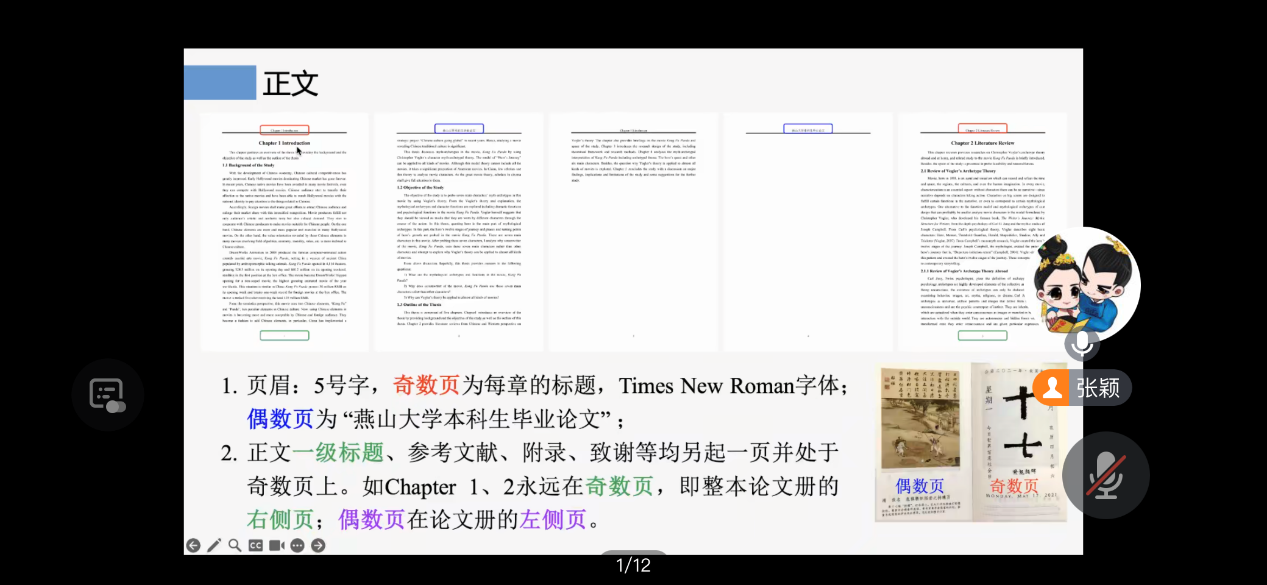The image size is (1267, 585).
Task: Unmute your microphone
Action: 1105,475
